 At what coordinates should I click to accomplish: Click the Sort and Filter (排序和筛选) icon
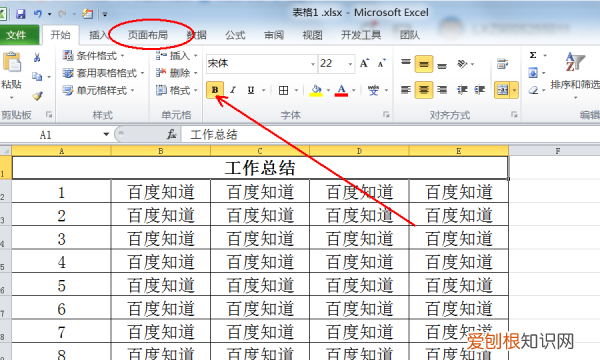(575, 62)
